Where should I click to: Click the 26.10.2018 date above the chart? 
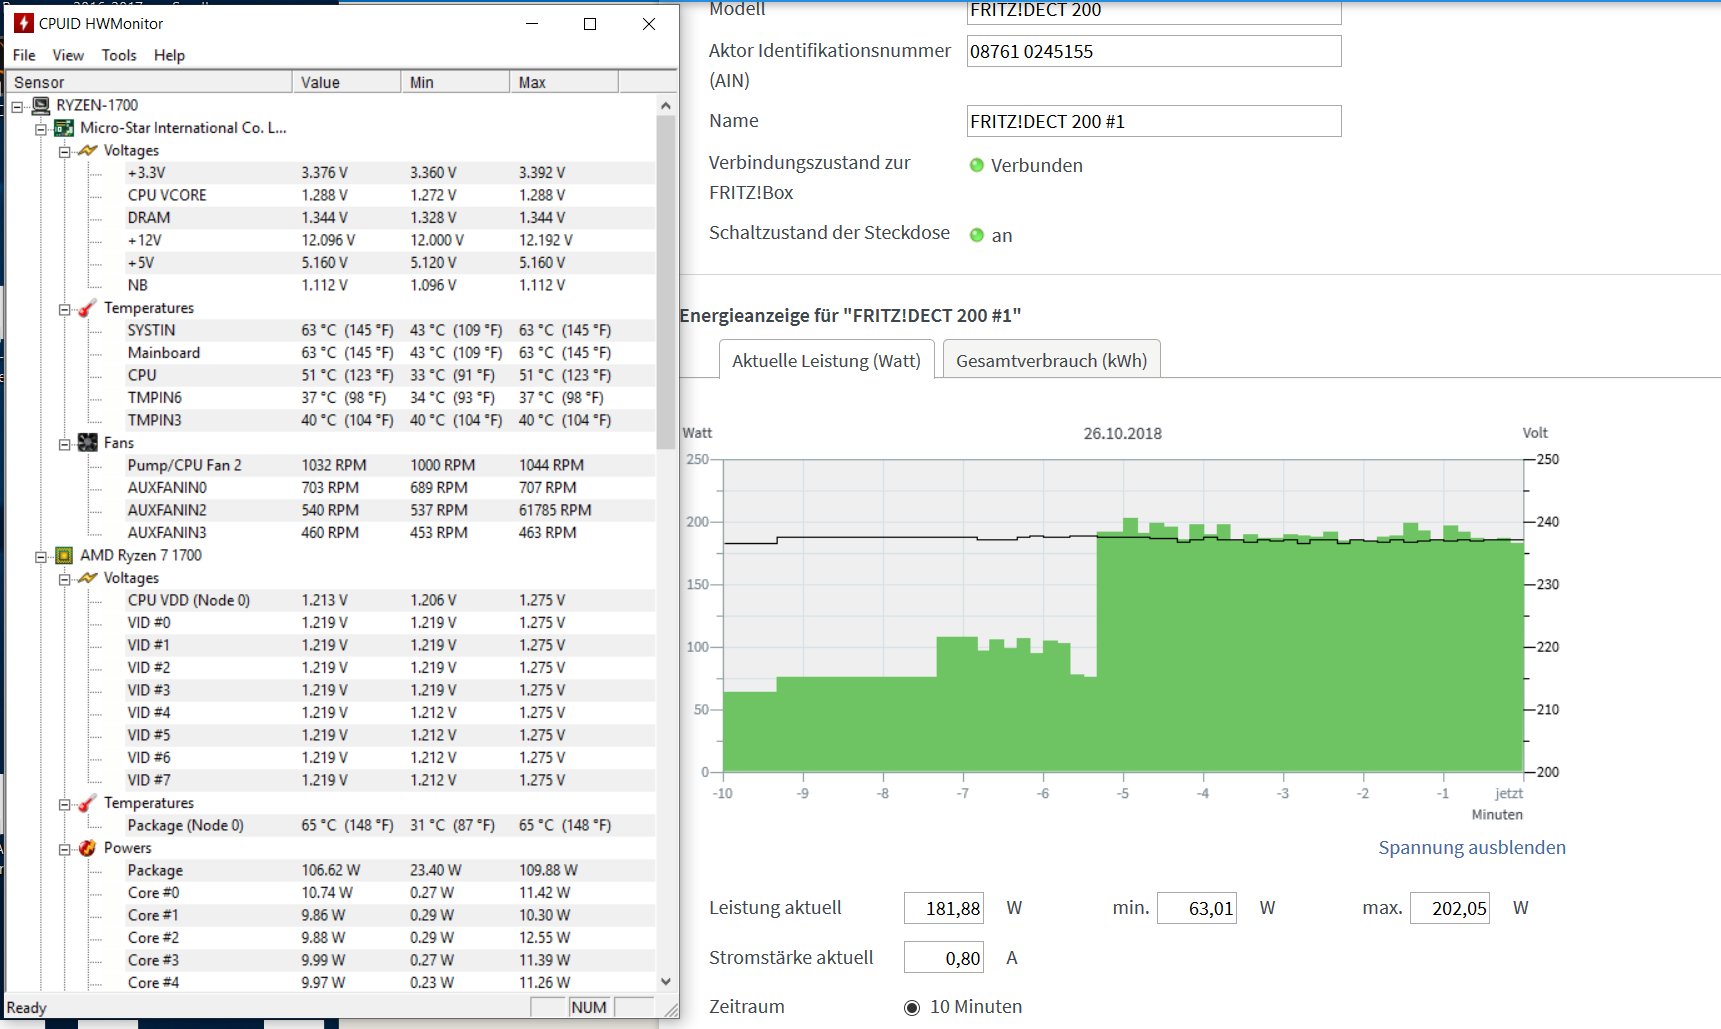1122,433
